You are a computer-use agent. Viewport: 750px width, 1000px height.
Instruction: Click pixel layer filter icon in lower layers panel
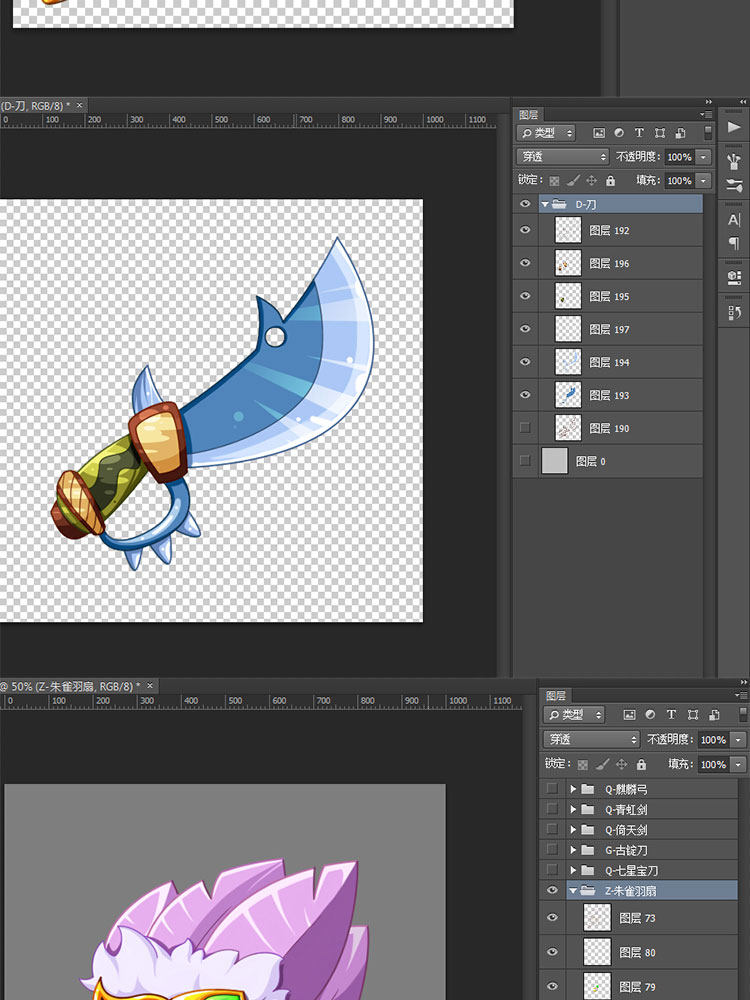click(629, 715)
